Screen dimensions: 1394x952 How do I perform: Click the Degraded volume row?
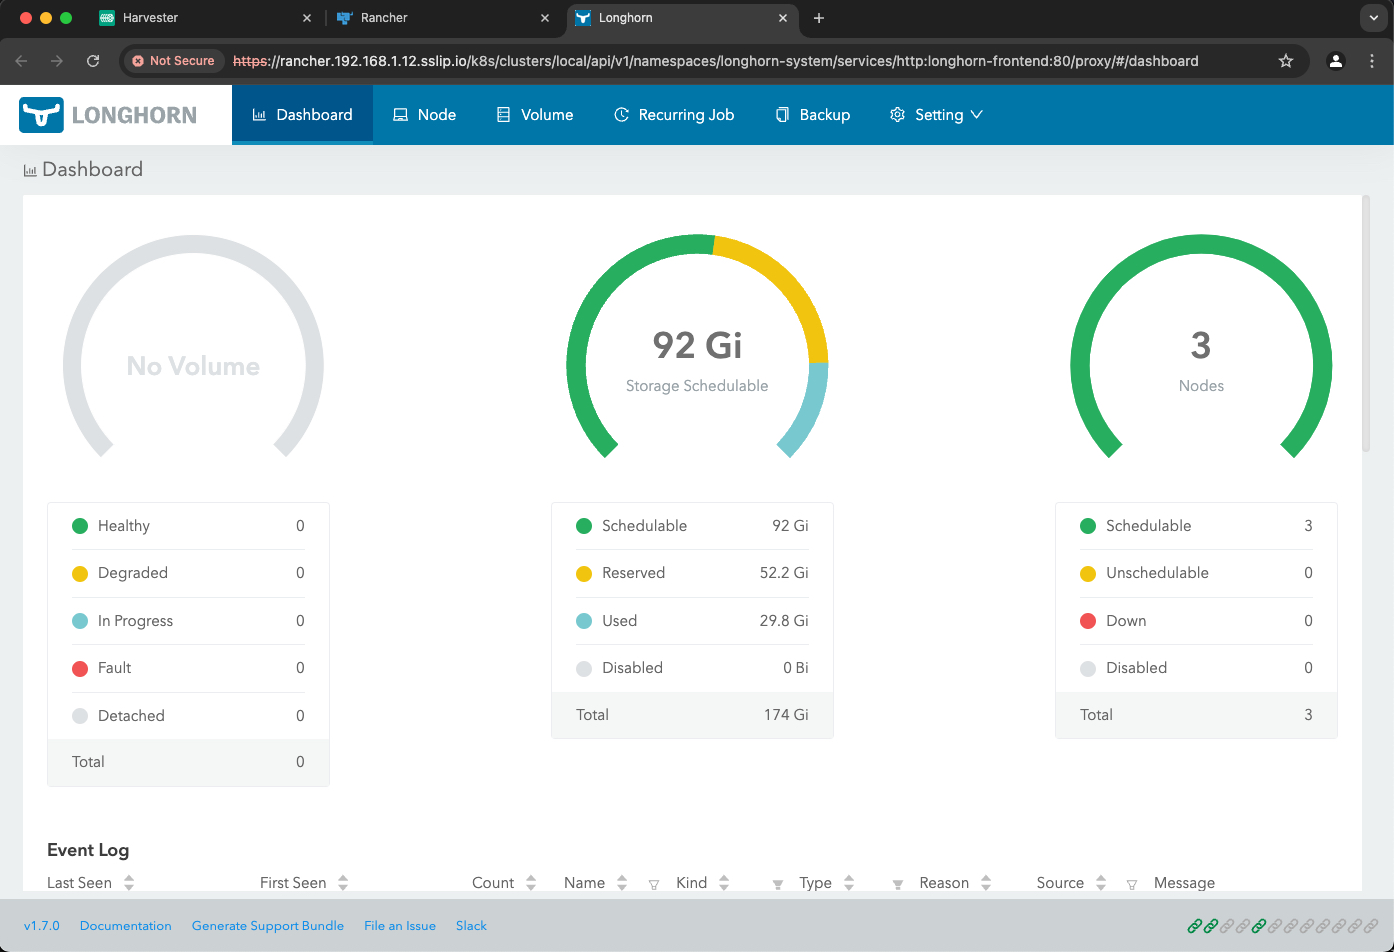pyautogui.click(x=188, y=573)
